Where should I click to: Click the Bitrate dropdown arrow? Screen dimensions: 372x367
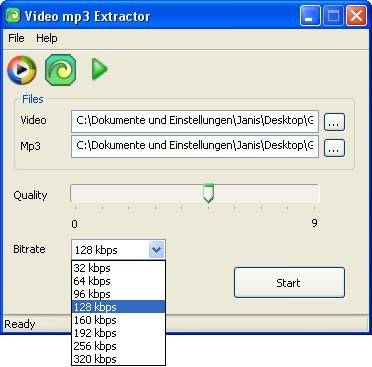tap(156, 250)
